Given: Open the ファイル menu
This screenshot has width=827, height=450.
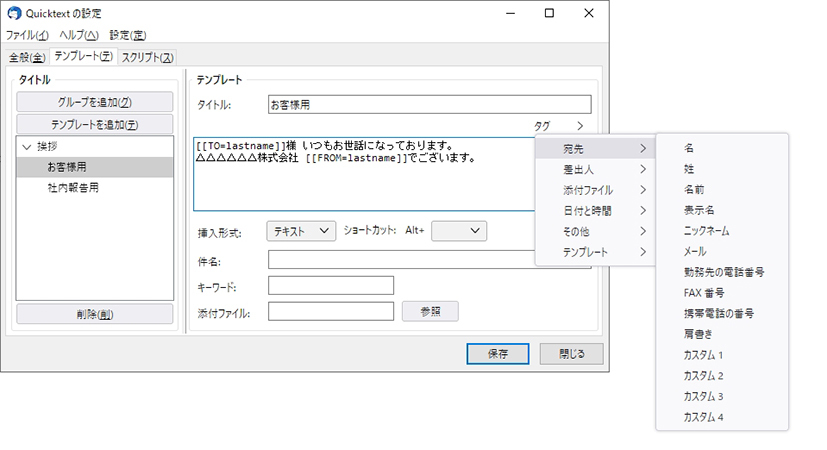Looking at the screenshot, I should pyautogui.click(x=27, y=35).
